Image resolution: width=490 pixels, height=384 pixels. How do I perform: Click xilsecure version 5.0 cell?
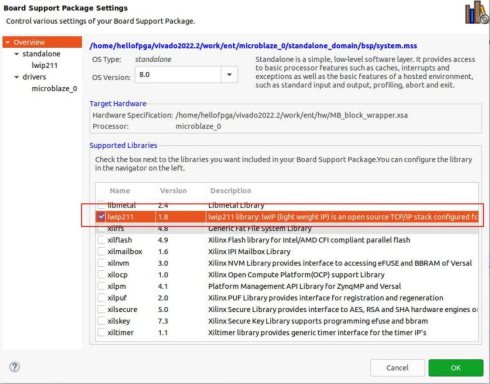point(163,309)
